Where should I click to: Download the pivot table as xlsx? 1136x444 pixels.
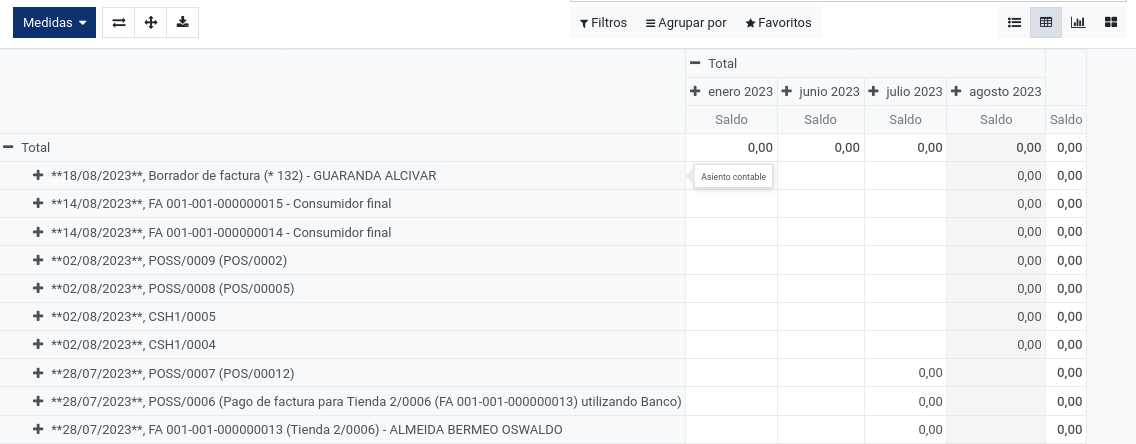[183, 22]
